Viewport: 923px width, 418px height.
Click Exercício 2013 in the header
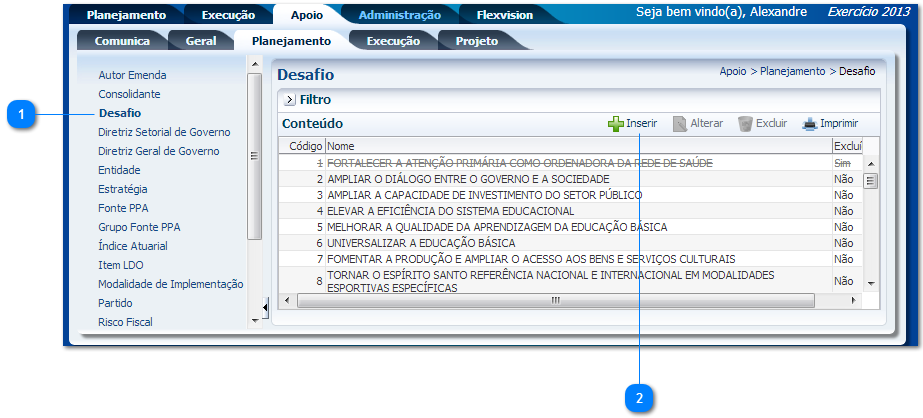coord(869,12)
